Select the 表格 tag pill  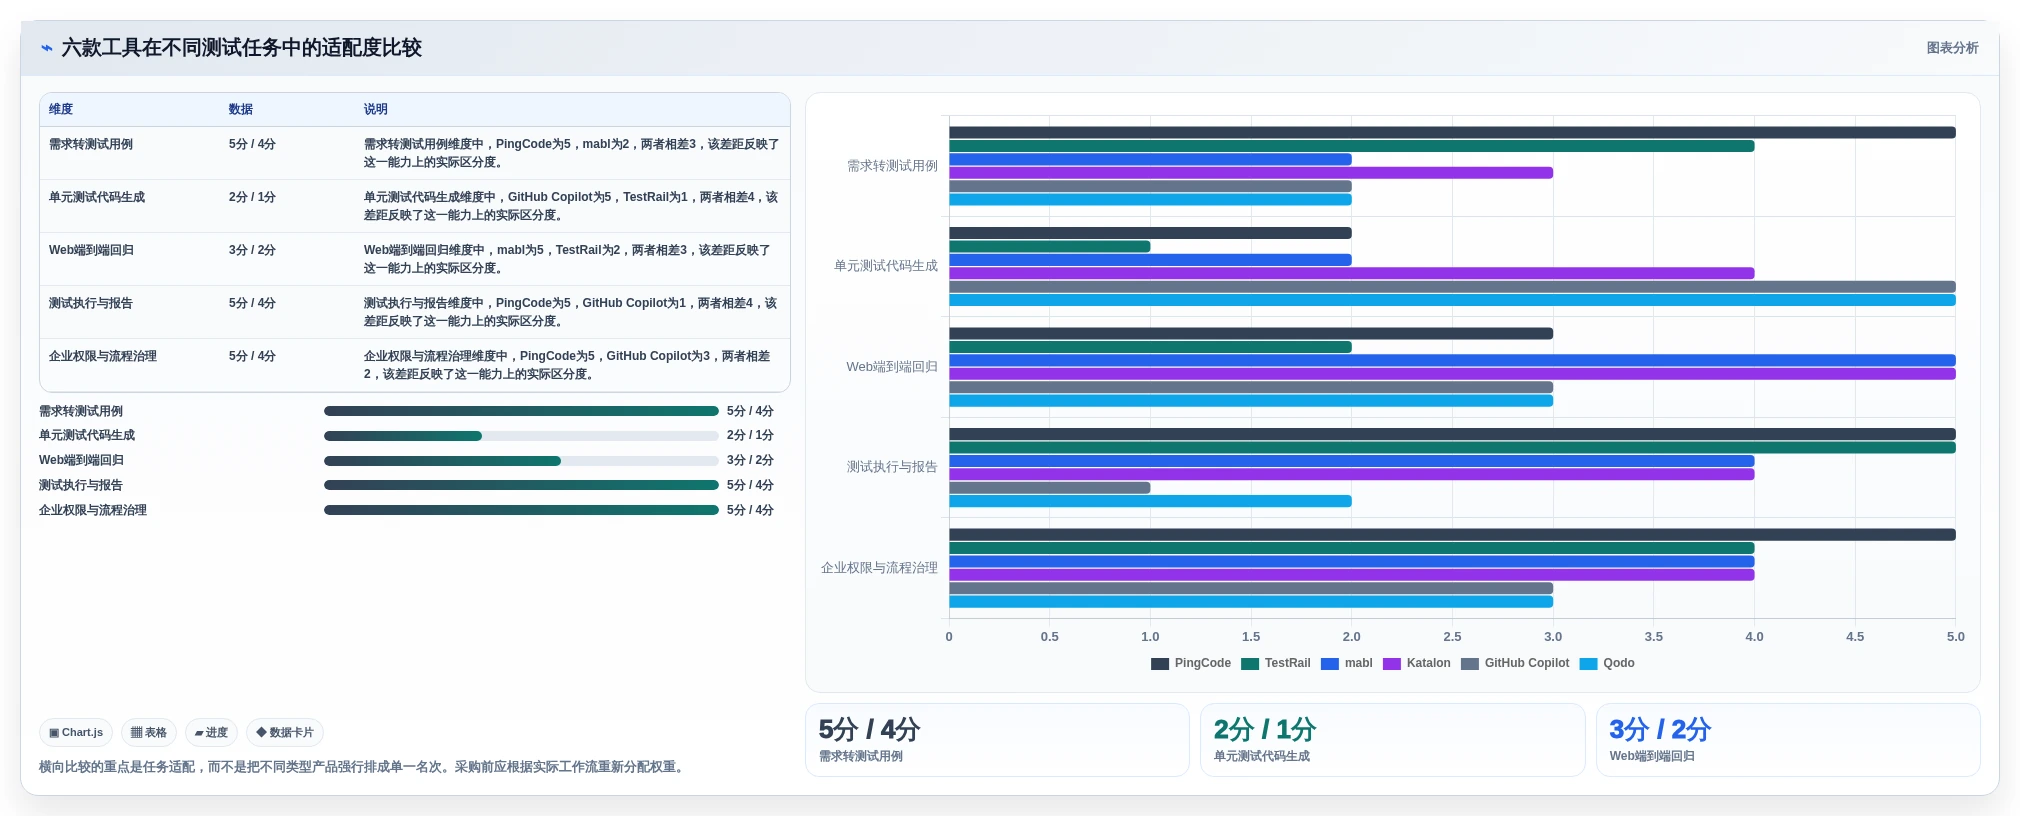click(x=149, y=732)
